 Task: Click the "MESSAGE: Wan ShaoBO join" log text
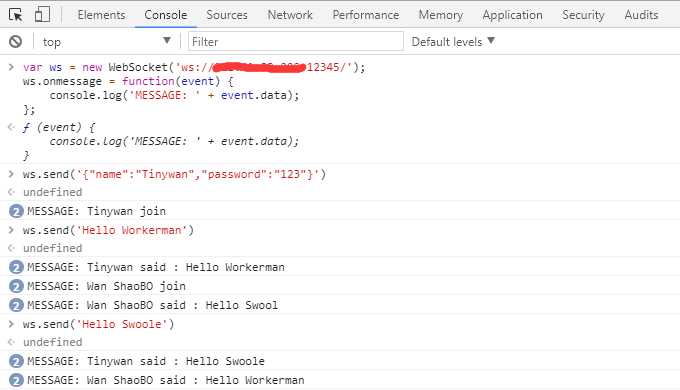pyautogui.click(x=106, y=286)
